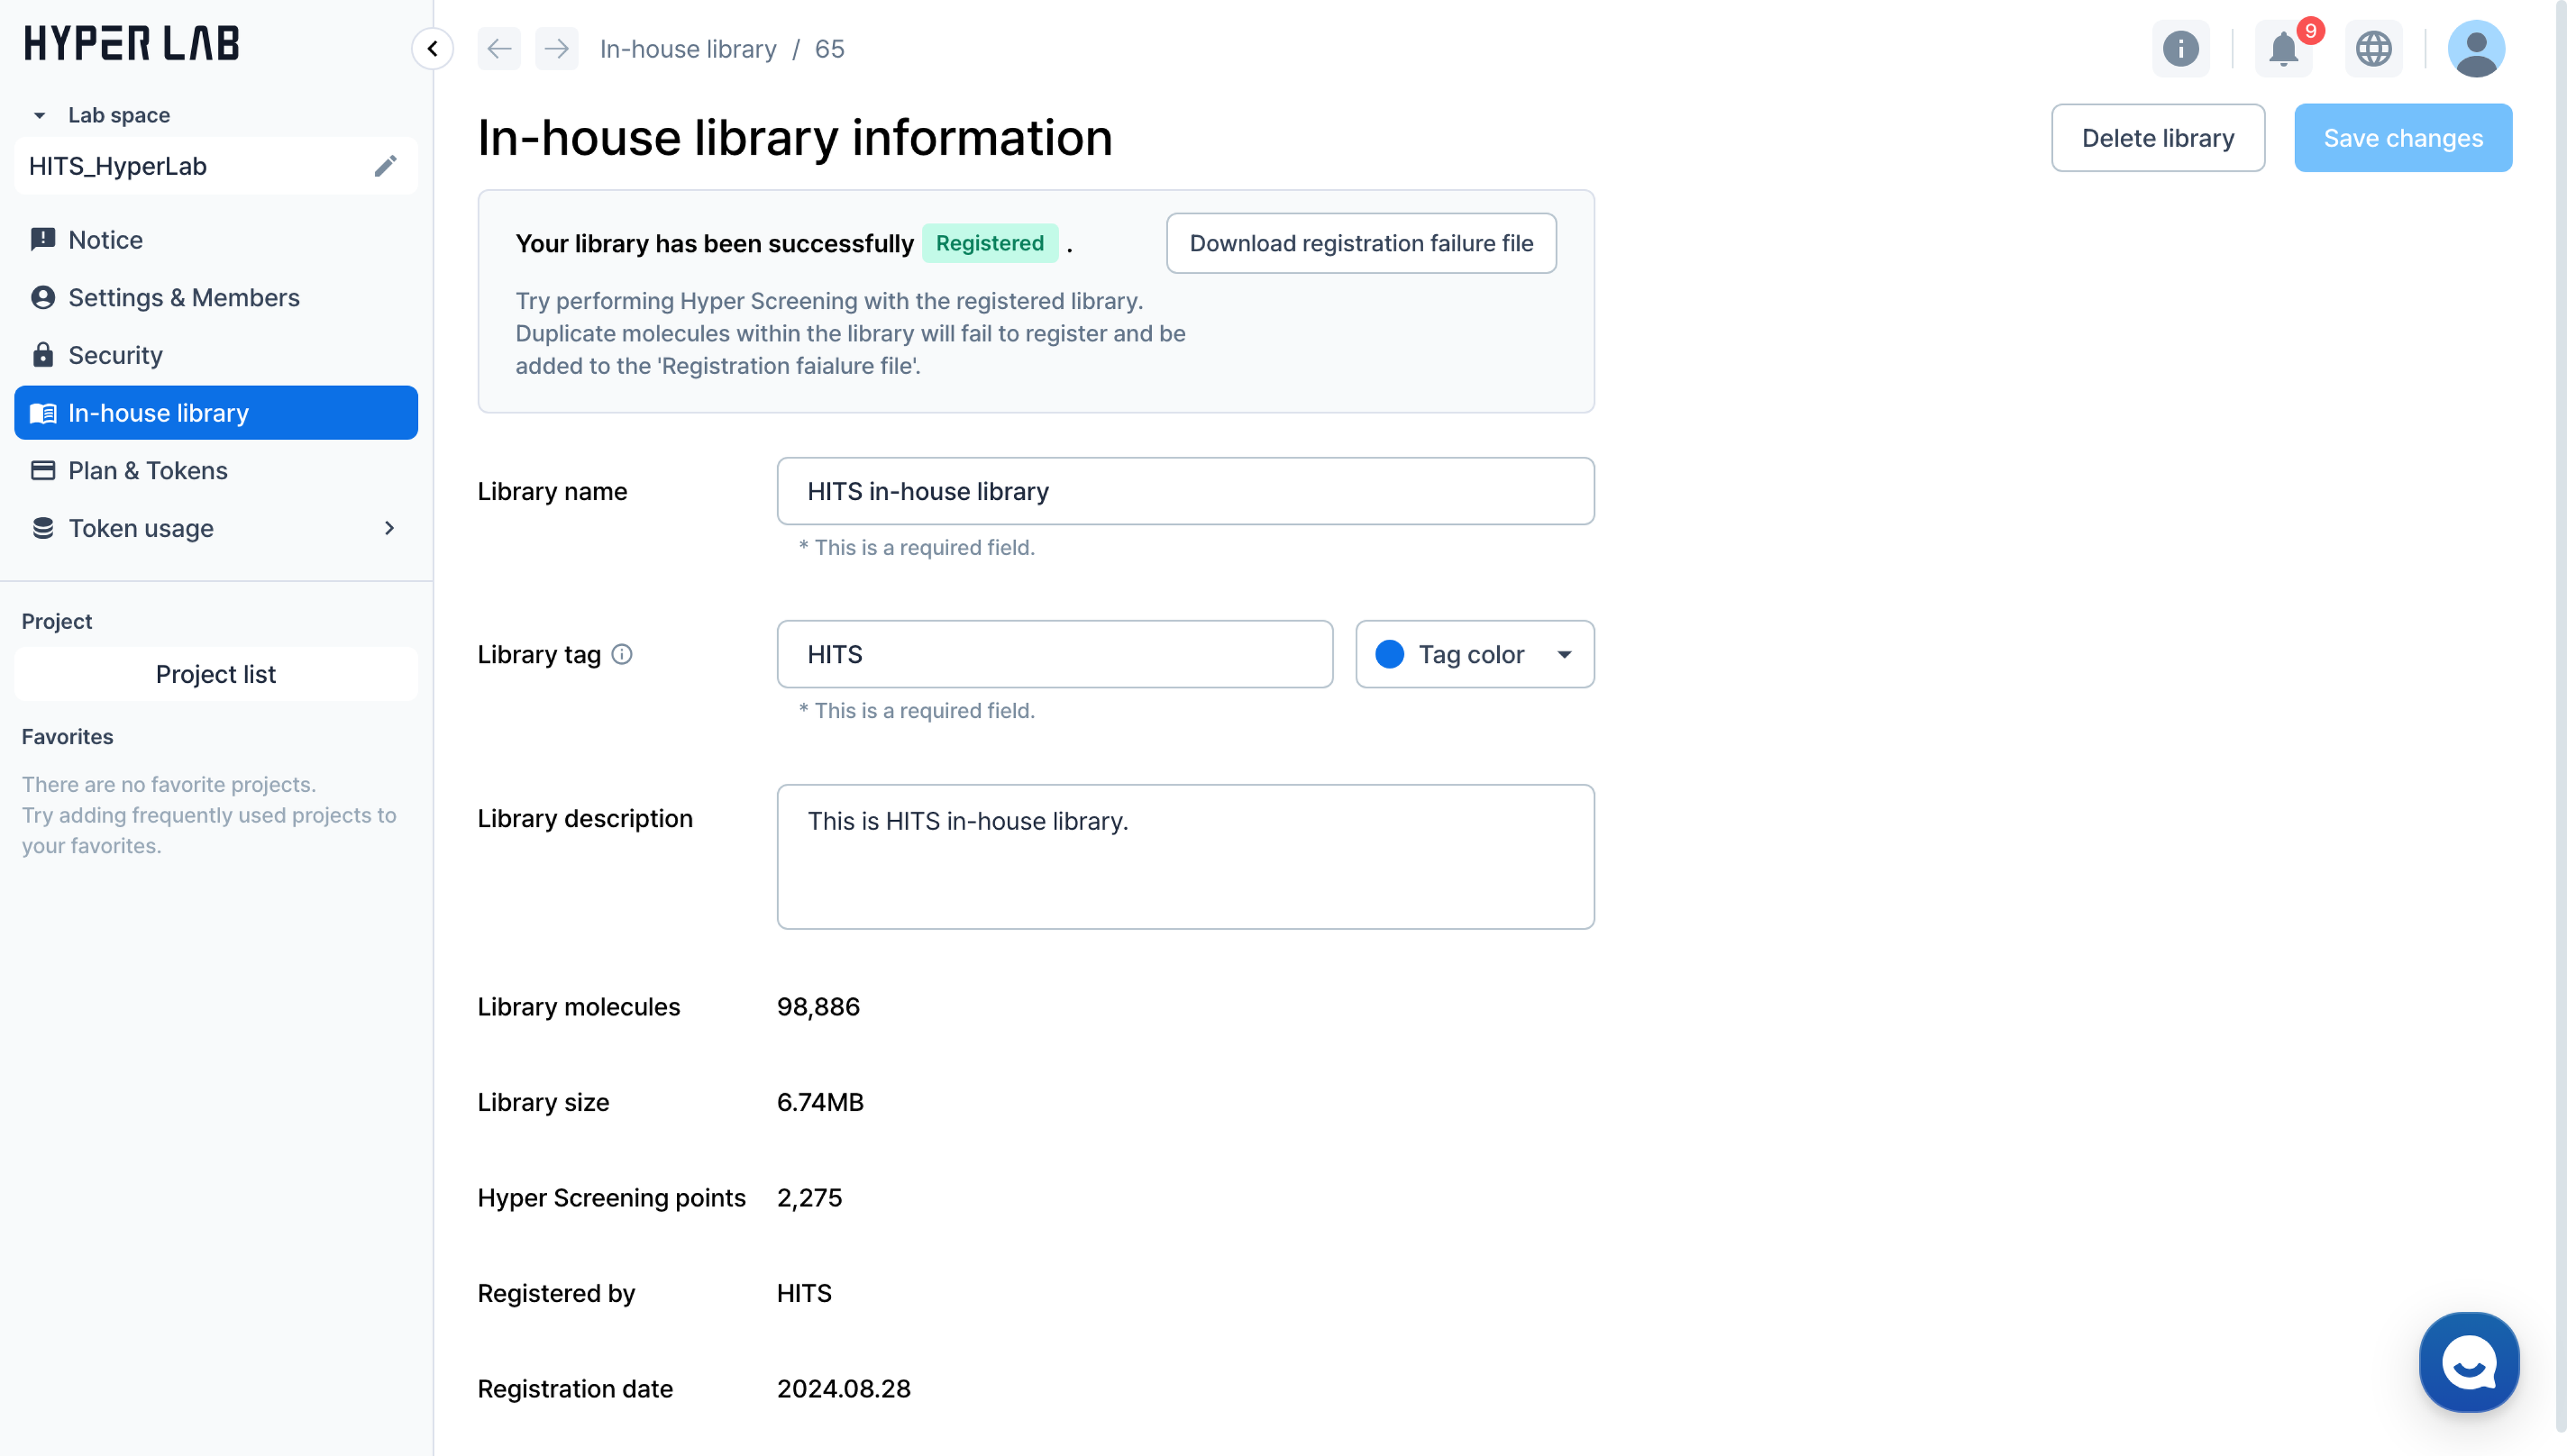Click the edit pencil next to HITS_HyperLab
The image size is (2567, 1456).
pyautogui.click(x=385, y=166)
